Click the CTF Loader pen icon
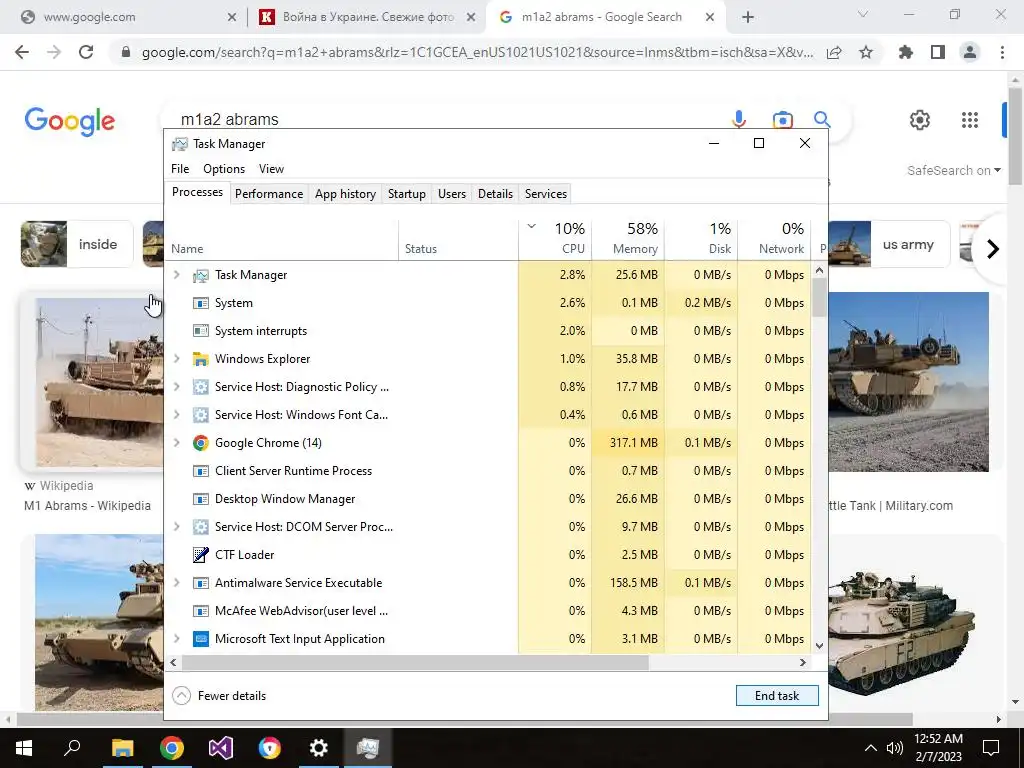Viewport: 1024px width, 768px height. coord(200,555)
